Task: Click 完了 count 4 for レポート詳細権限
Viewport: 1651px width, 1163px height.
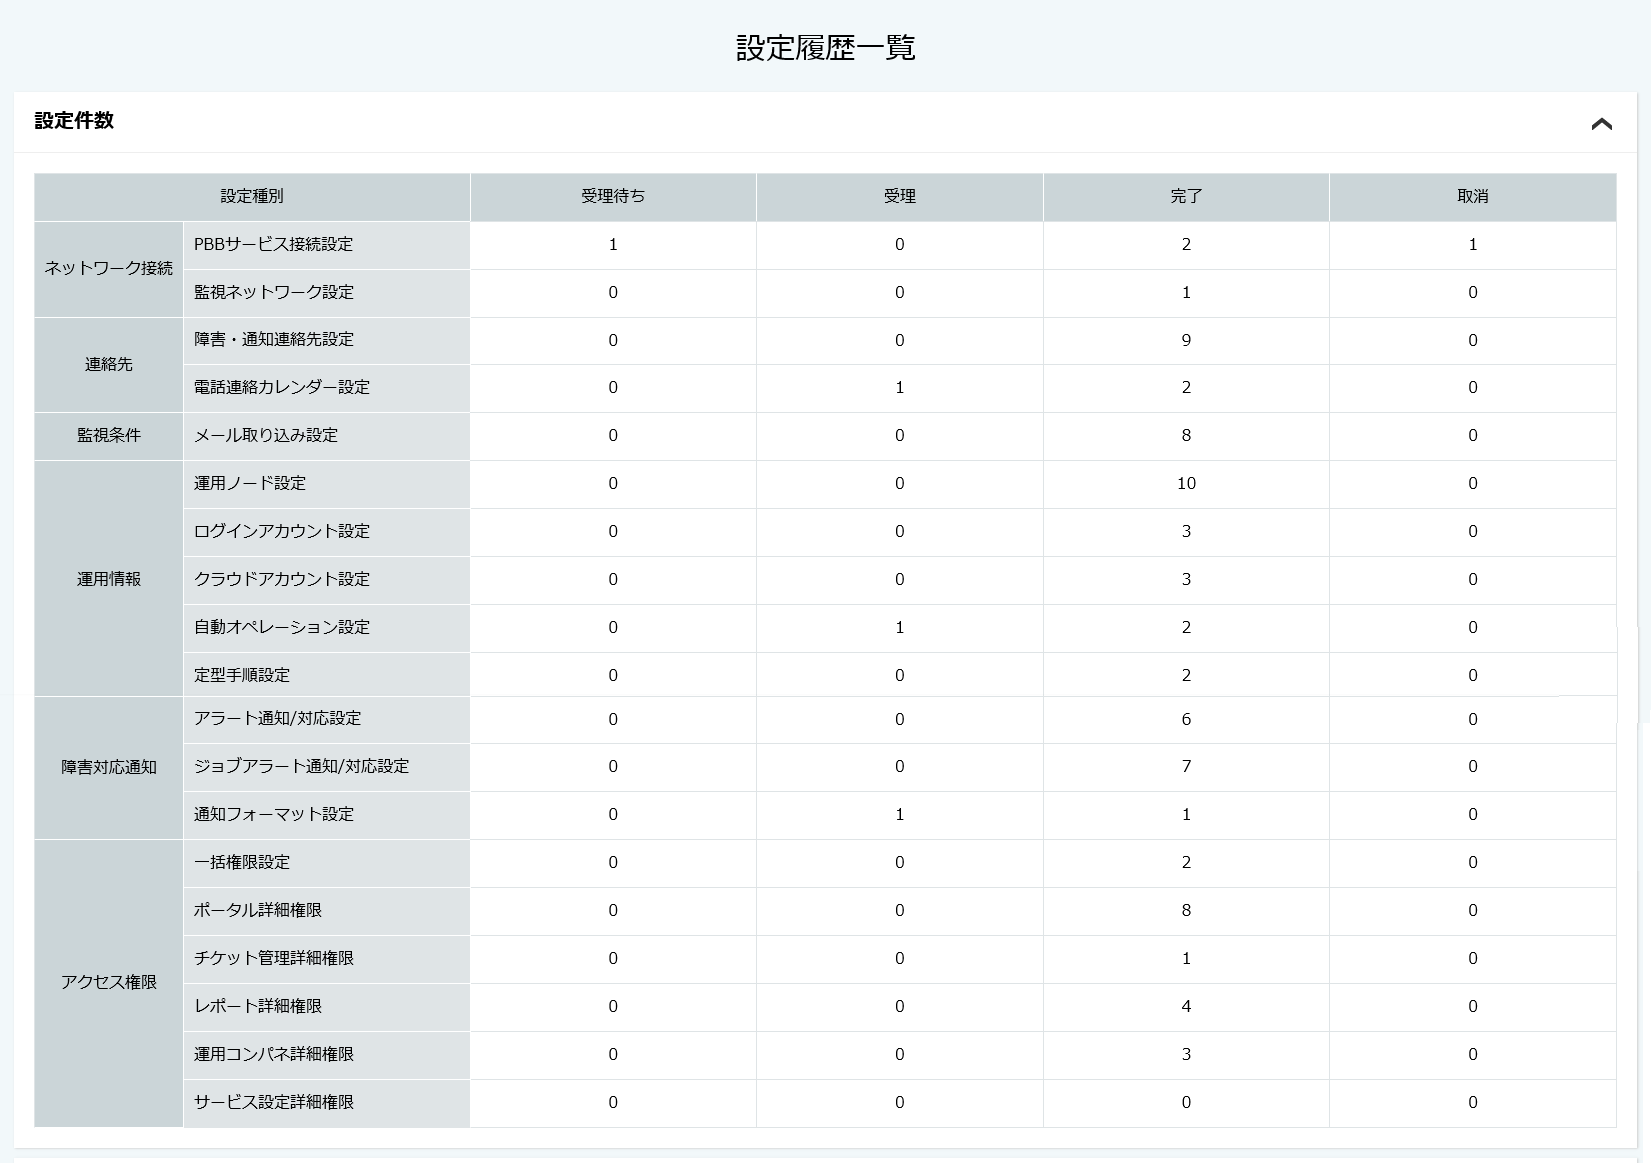Action: click(1186, 1007)
